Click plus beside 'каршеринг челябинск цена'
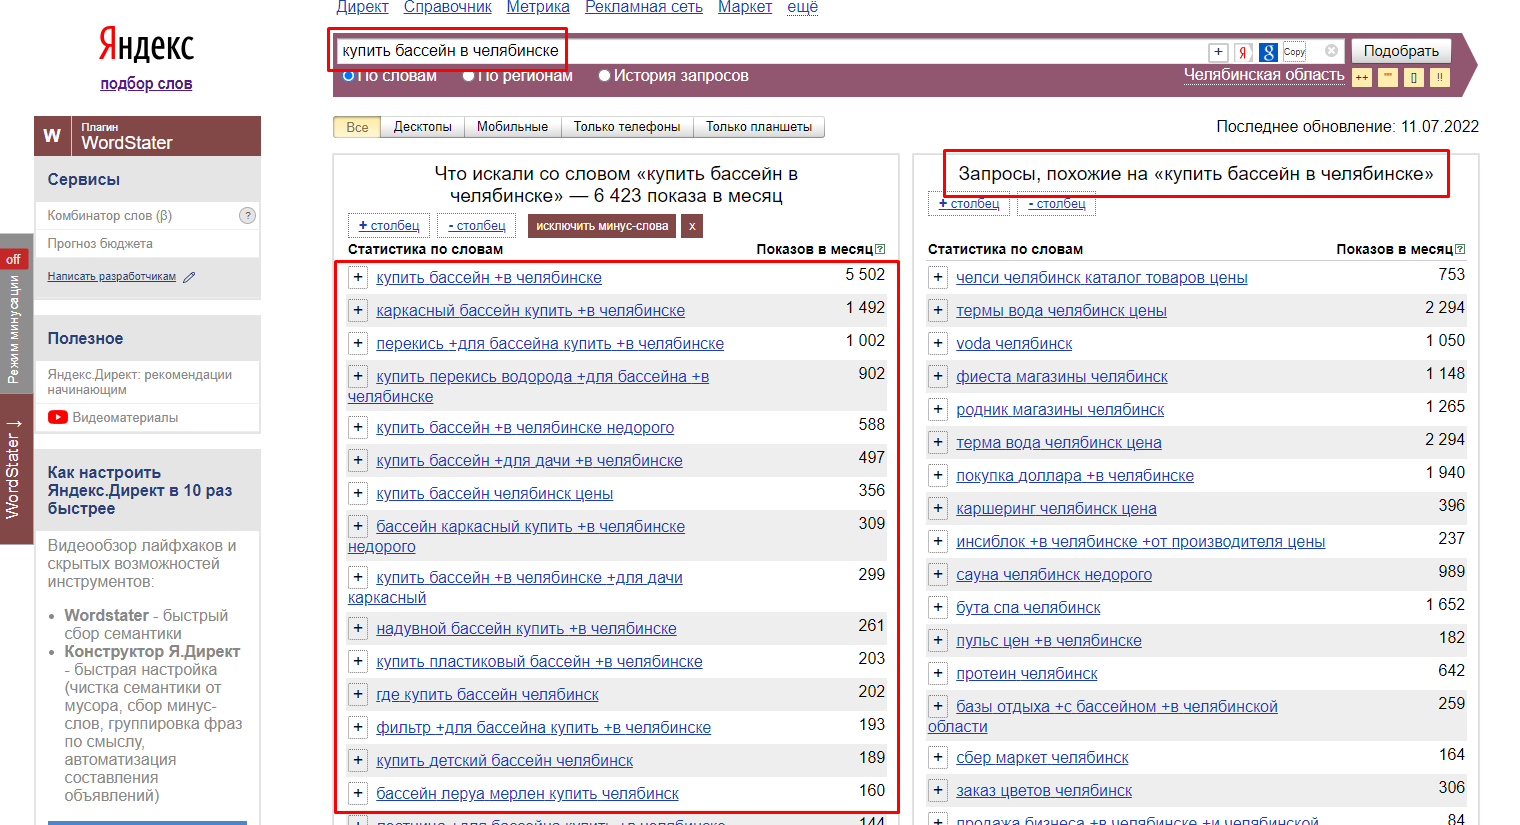This screenshot has width=1520, height=825. coord(938,508)
